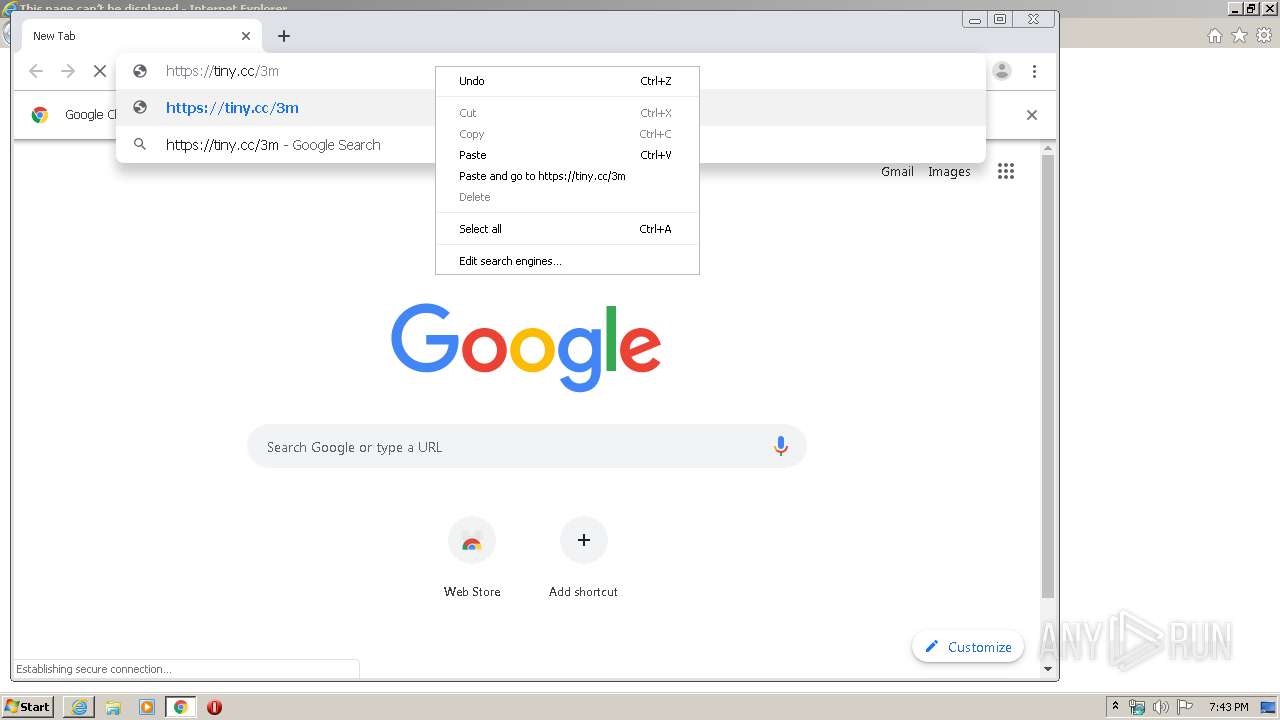Click the Customize button

coord(968,647)
